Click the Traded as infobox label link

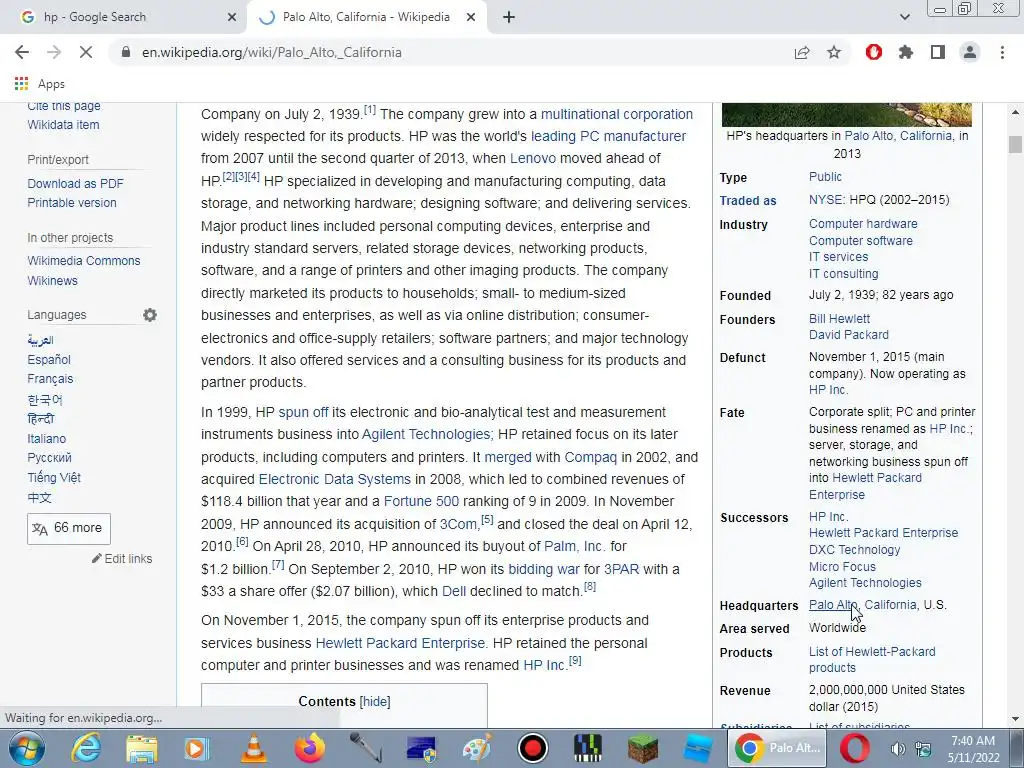pyautogui.click(x=748, y=200)
